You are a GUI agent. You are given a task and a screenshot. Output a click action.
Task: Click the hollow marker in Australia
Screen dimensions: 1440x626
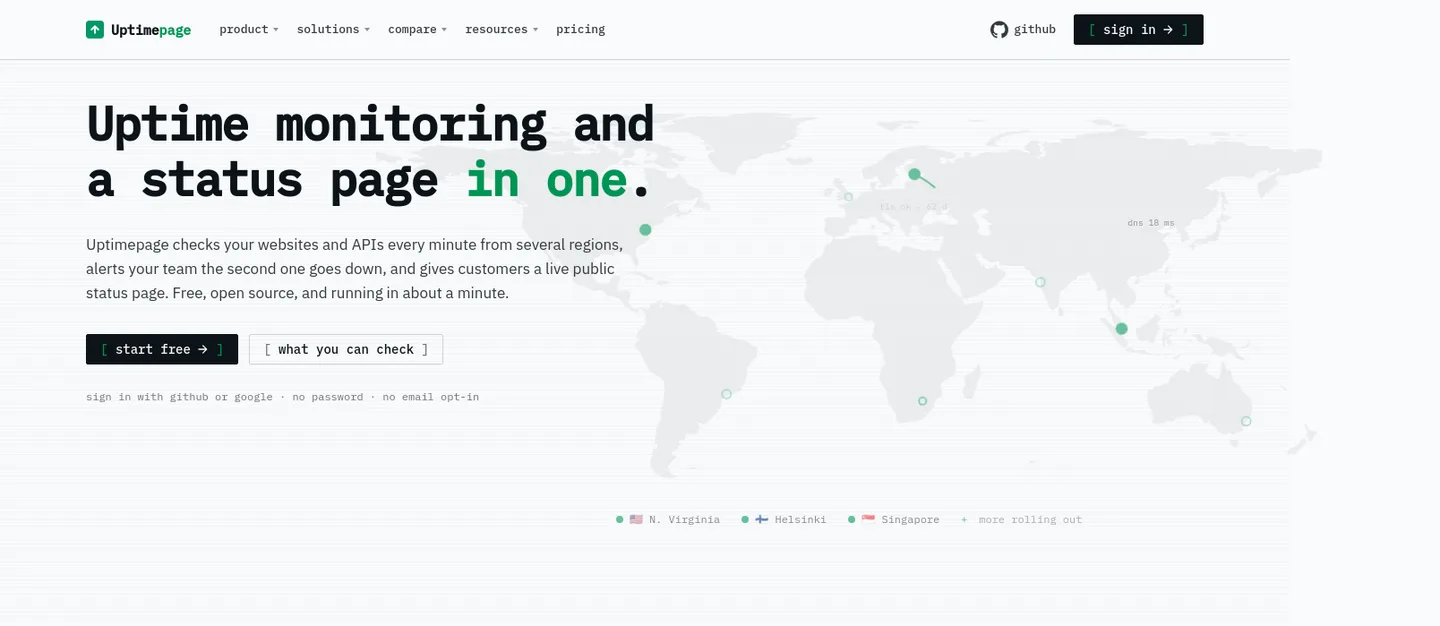point(1246,421)
